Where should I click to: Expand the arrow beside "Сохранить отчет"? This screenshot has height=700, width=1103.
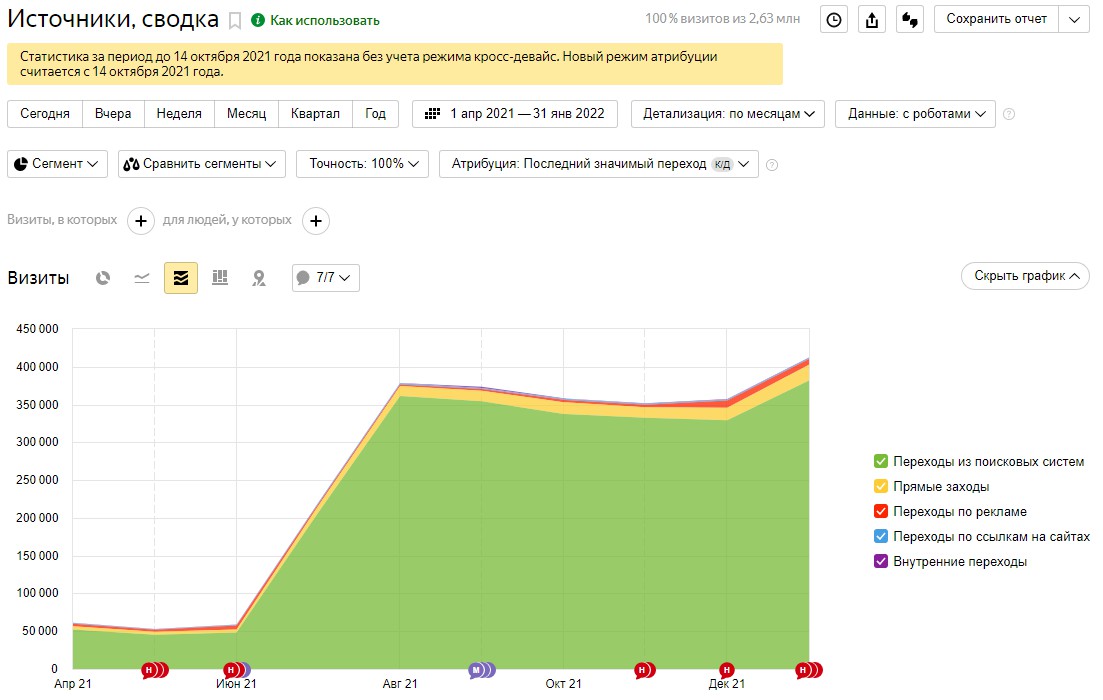tap(1074, 19)
